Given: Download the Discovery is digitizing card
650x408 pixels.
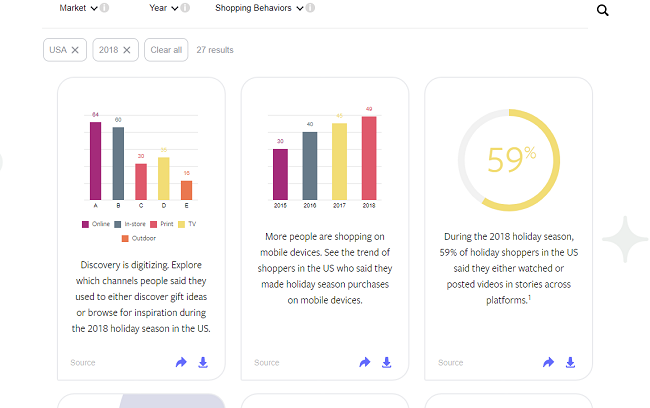Looking at the screenshot, I should click(x=203, y=362).
